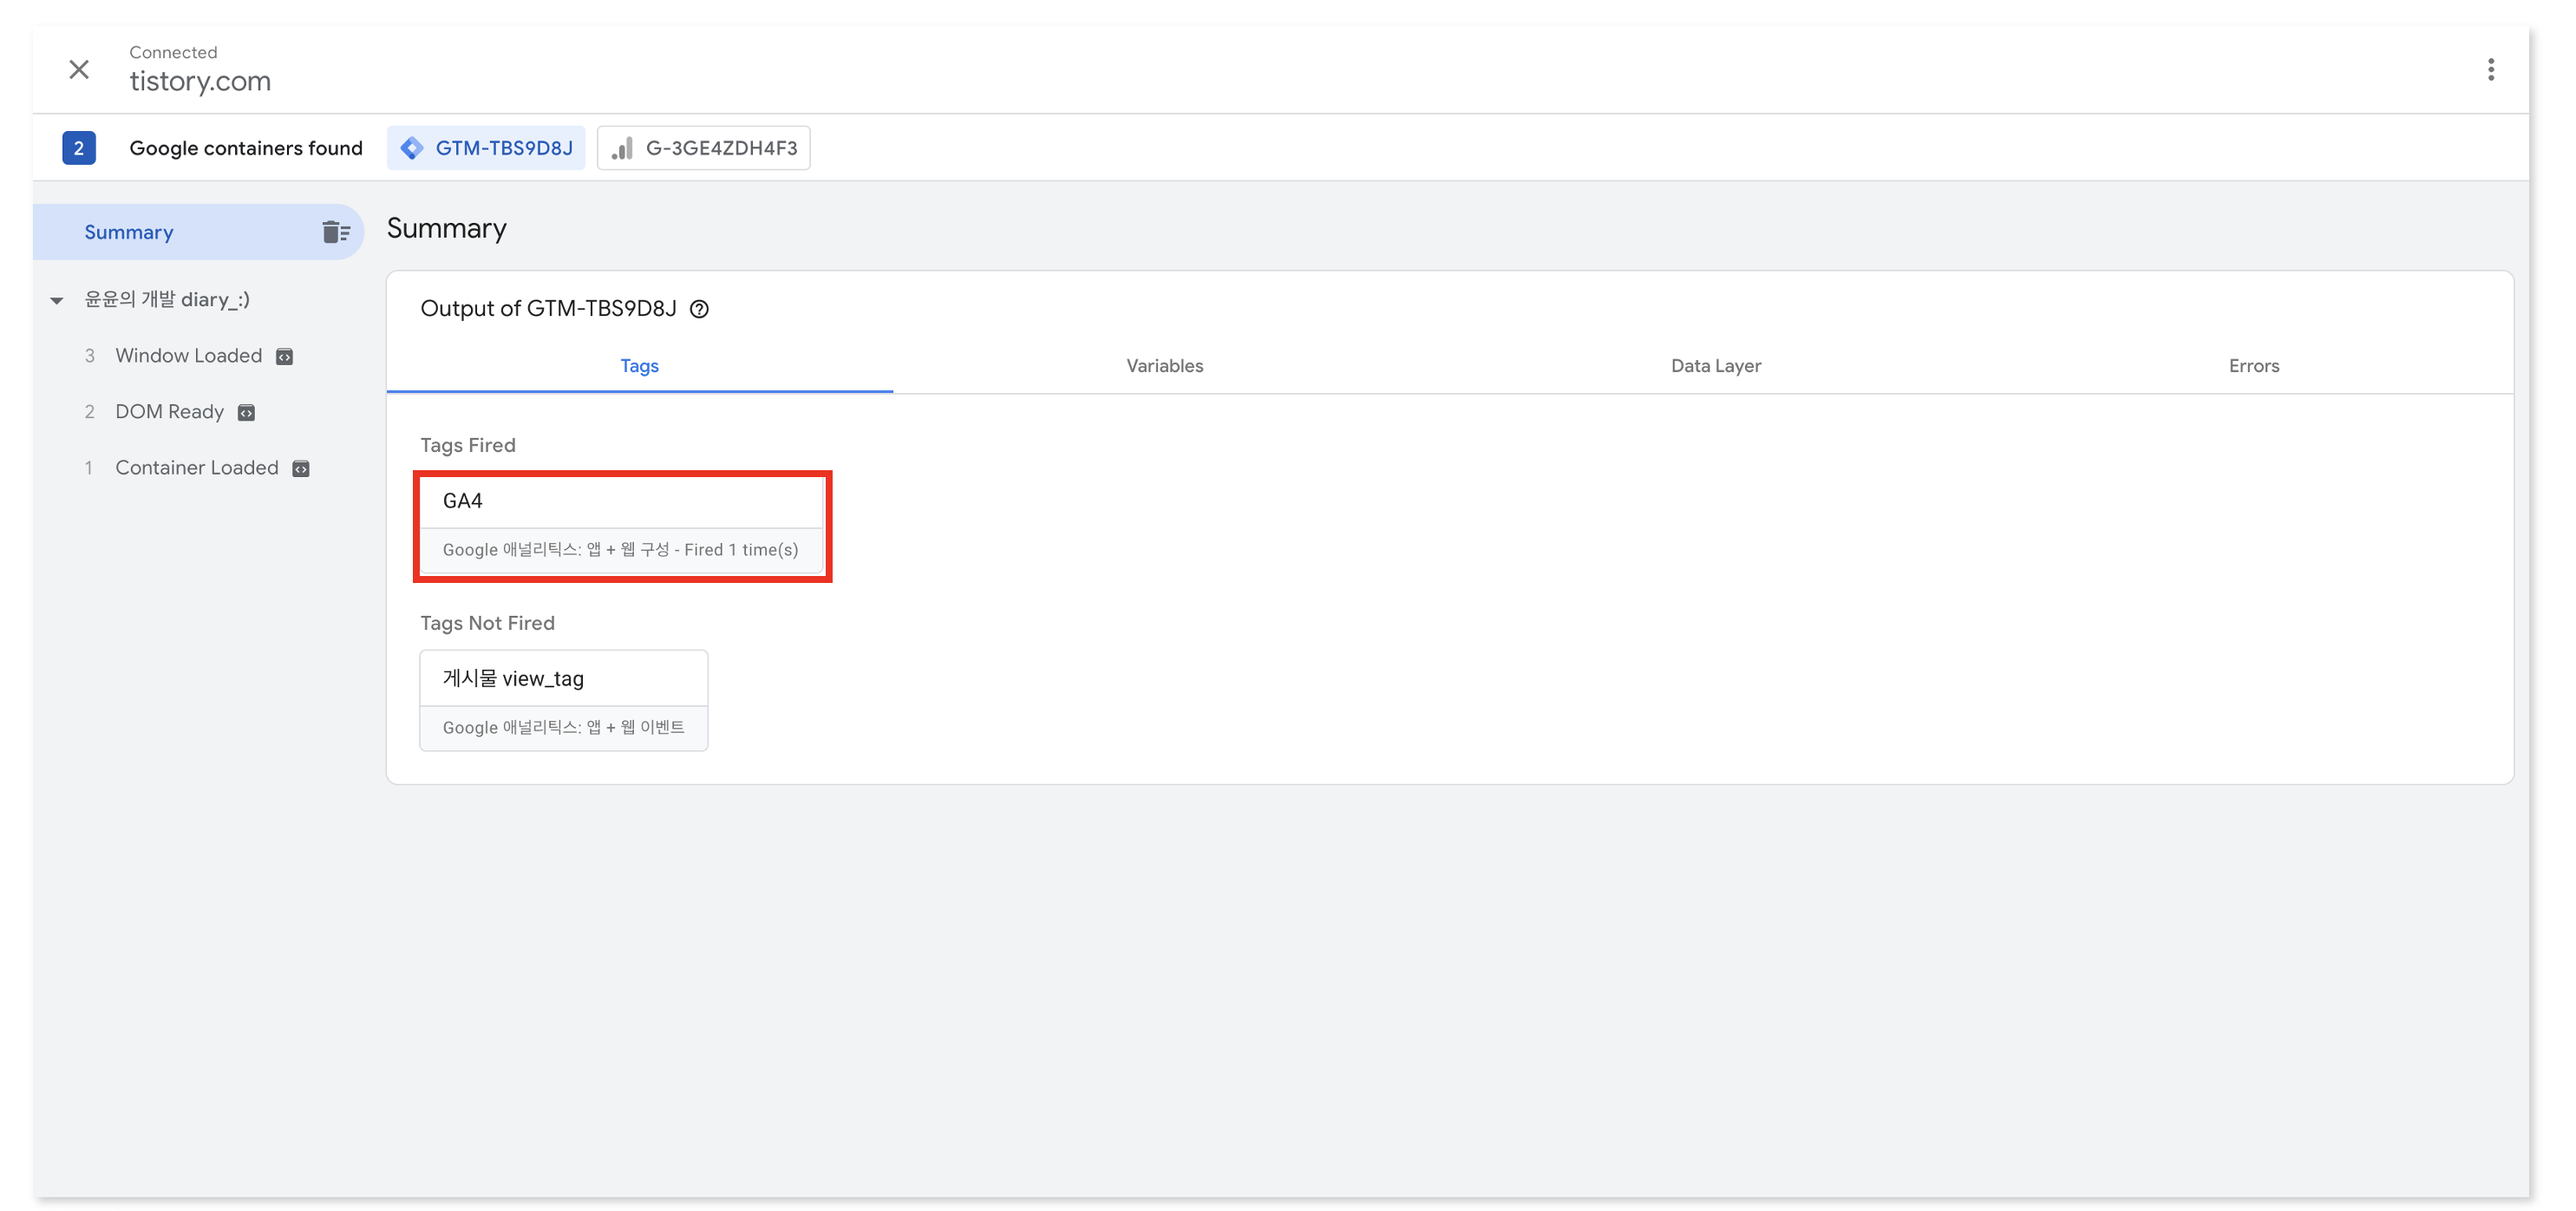Select Summary in the left sidebar
2576x1211 pixels.
coord(129,232)
